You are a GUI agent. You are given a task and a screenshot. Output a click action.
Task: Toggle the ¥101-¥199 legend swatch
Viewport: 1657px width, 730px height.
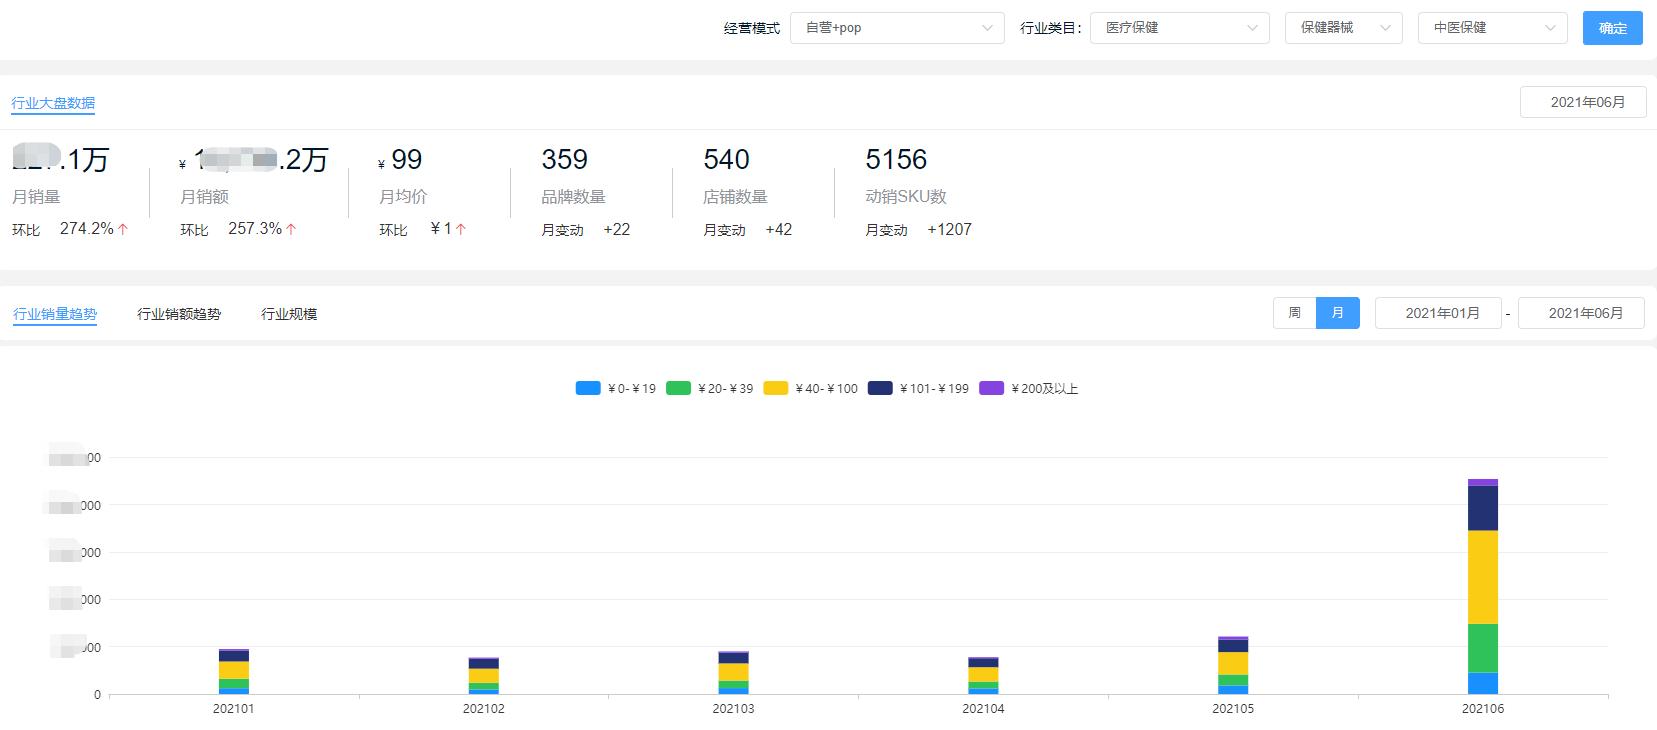pyautogui.click(x=880, y=388)
